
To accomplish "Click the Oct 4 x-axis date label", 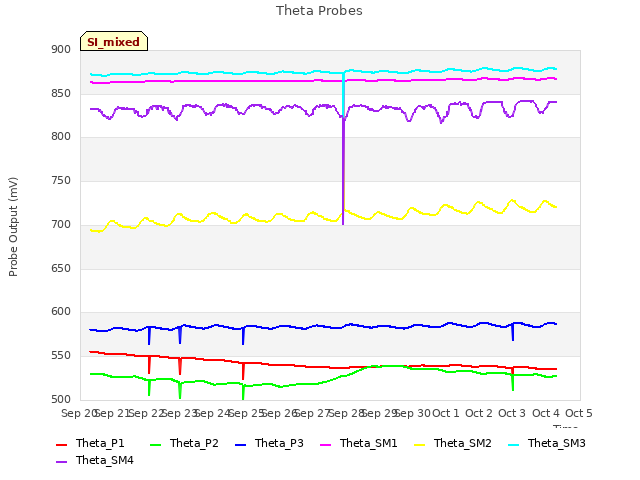I will [x=546, y=413].
